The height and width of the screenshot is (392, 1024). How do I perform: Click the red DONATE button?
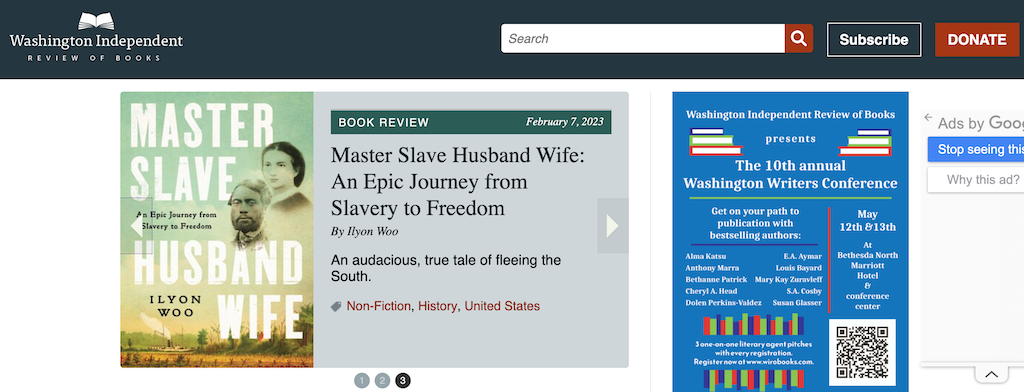click(977, 40)
